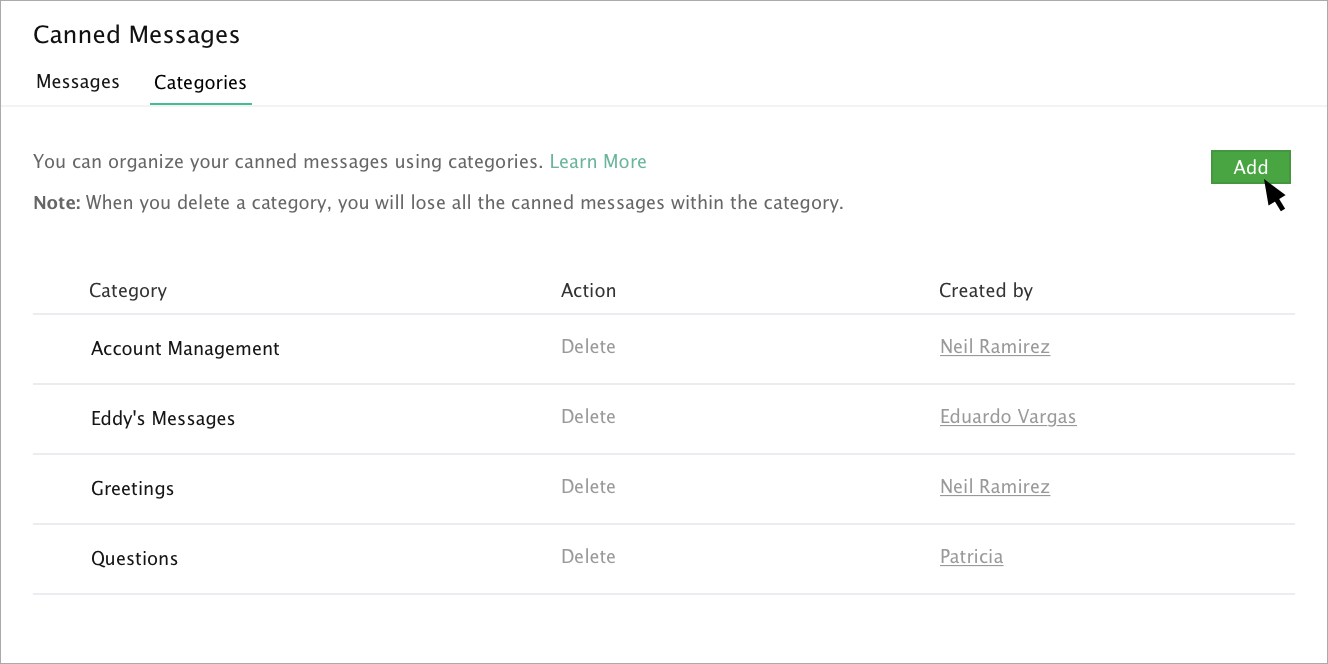This screenshot has width=1328, height=664.
Task: Click the green Add button
Action: coord(1250,167)
